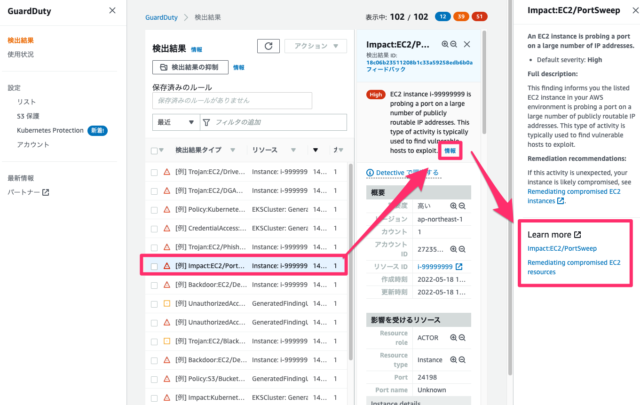Click 情報 link after finding description
Image resolution: width=640 pixels, height=405 pixels.
coord(450,151)
